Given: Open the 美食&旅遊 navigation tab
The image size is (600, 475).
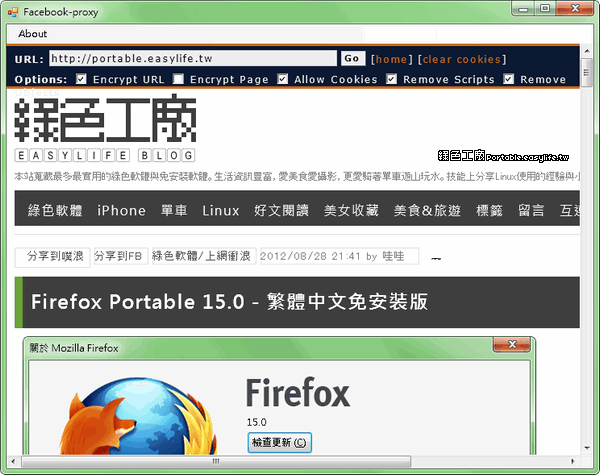Looking at the screenshot, I should click(x=427, y=211).
